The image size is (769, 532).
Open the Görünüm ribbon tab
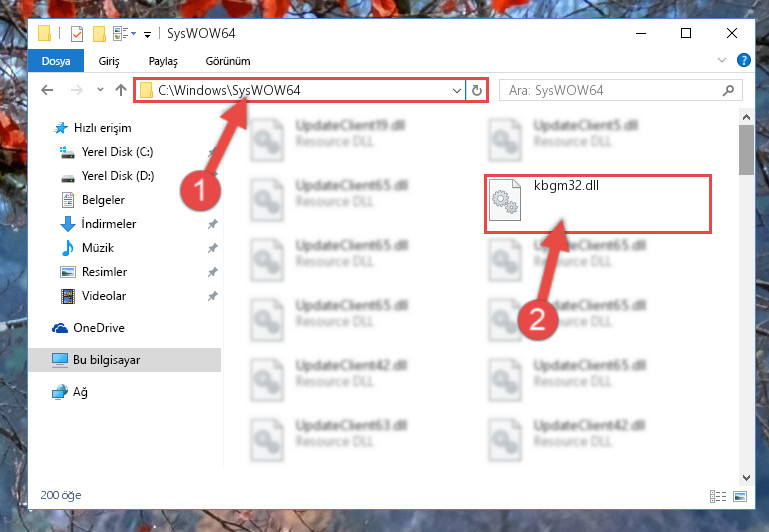(228, 61)
